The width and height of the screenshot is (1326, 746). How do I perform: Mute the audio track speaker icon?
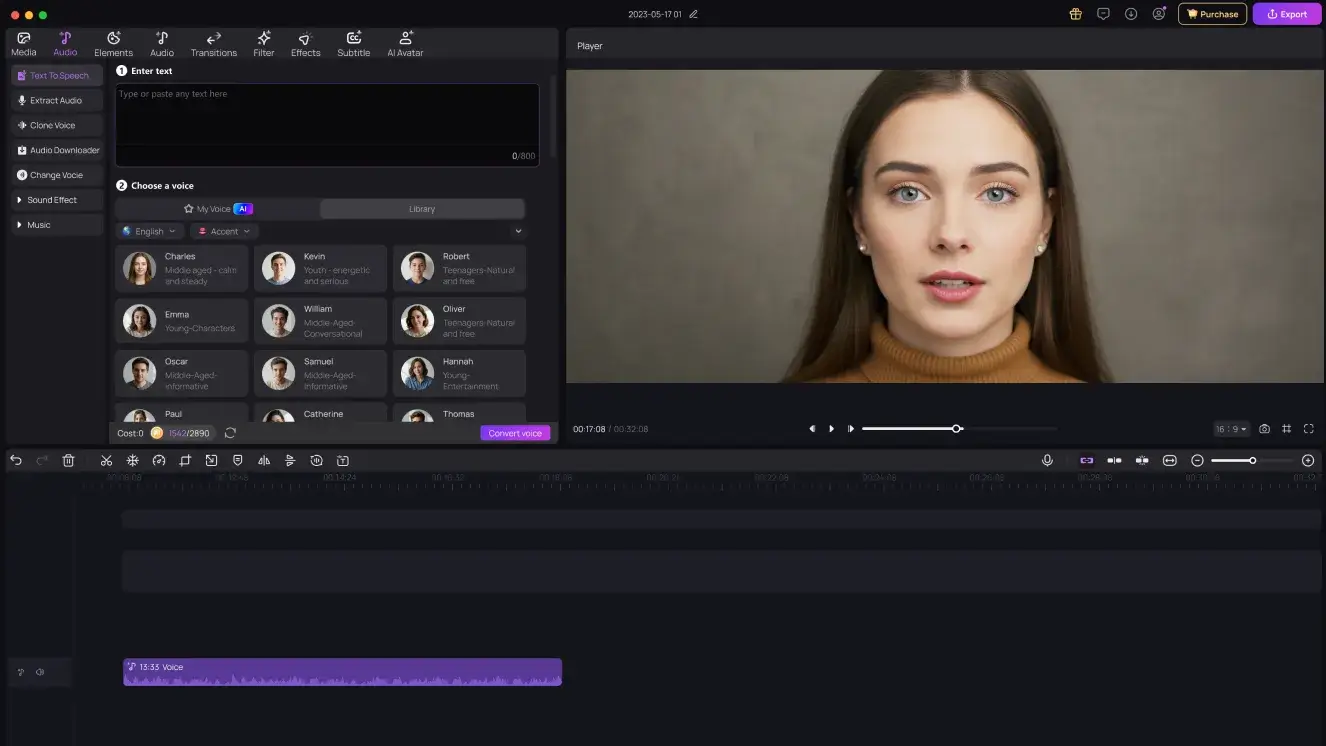40,672
